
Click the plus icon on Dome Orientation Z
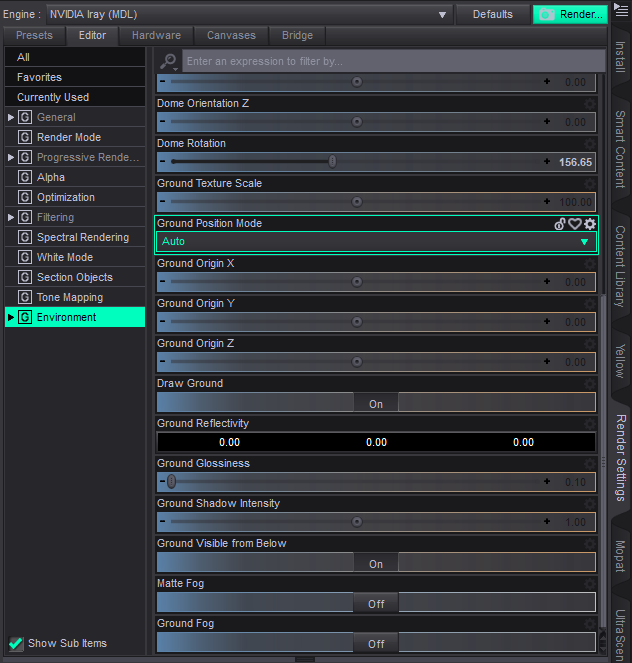pos(547,121)
